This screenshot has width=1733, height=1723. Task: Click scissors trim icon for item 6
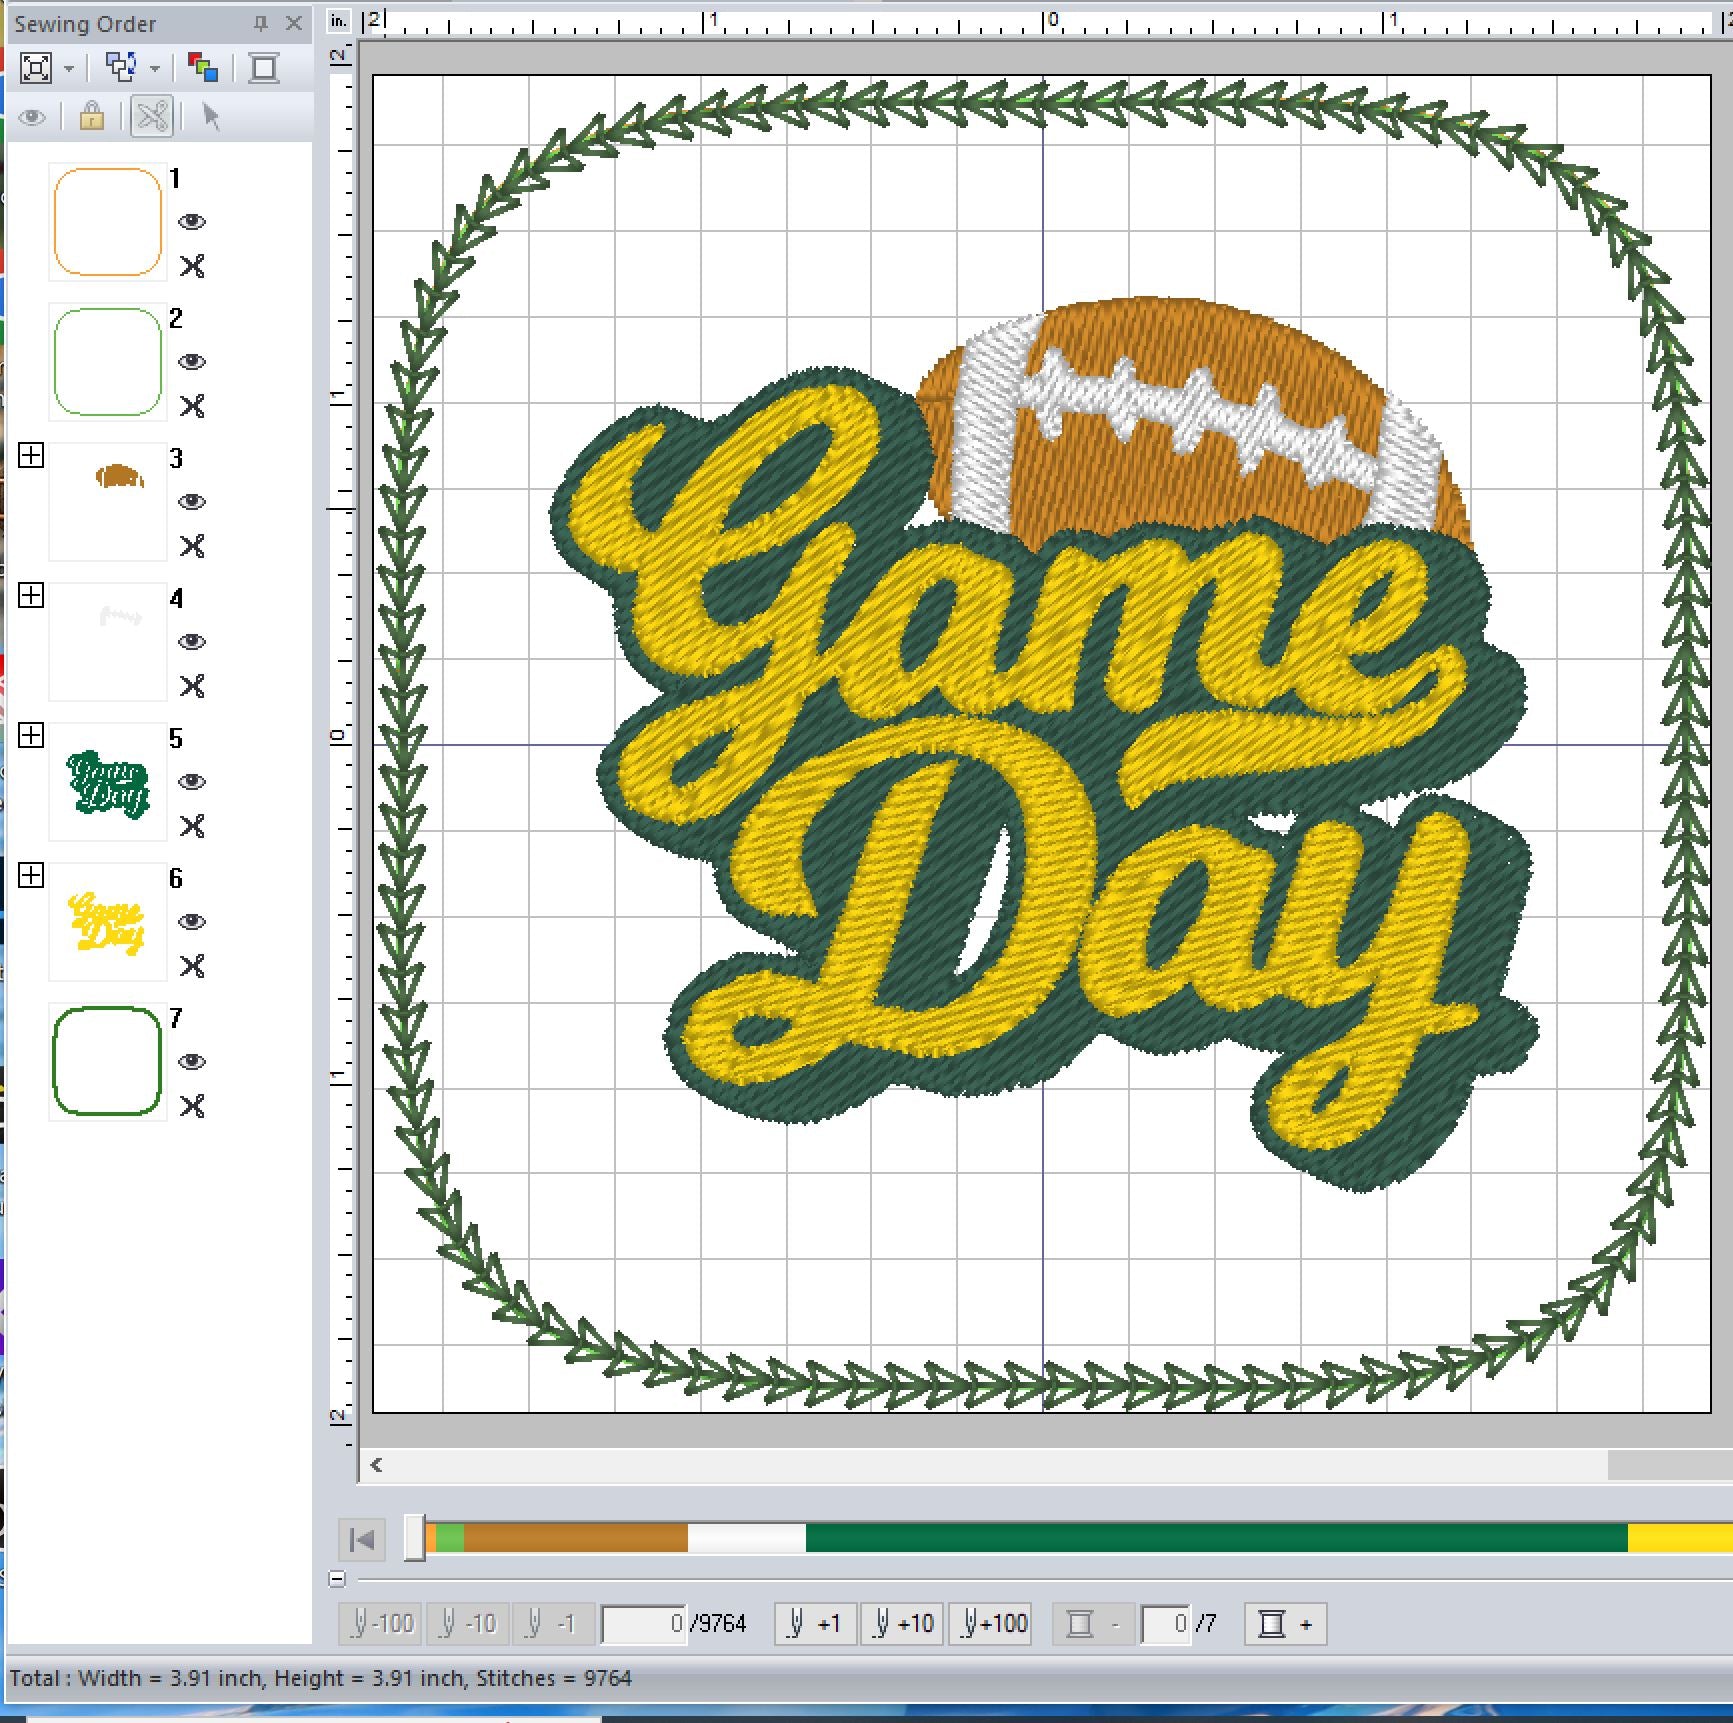192,966
